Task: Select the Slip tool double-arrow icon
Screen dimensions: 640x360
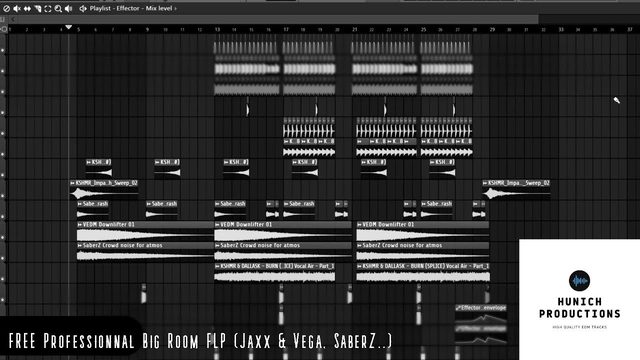Action: (x=27, y=8)
